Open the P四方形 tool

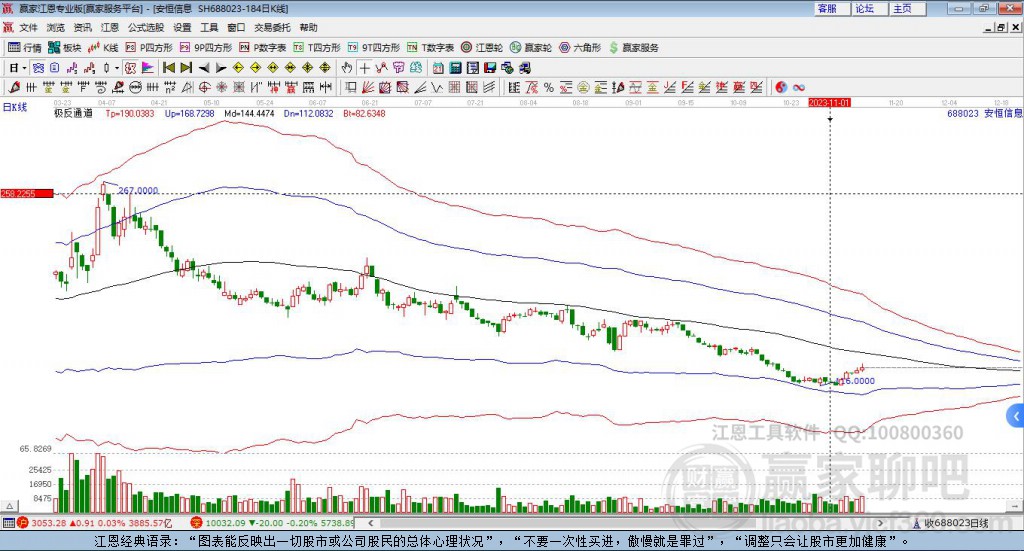click(x=149, y=48)
